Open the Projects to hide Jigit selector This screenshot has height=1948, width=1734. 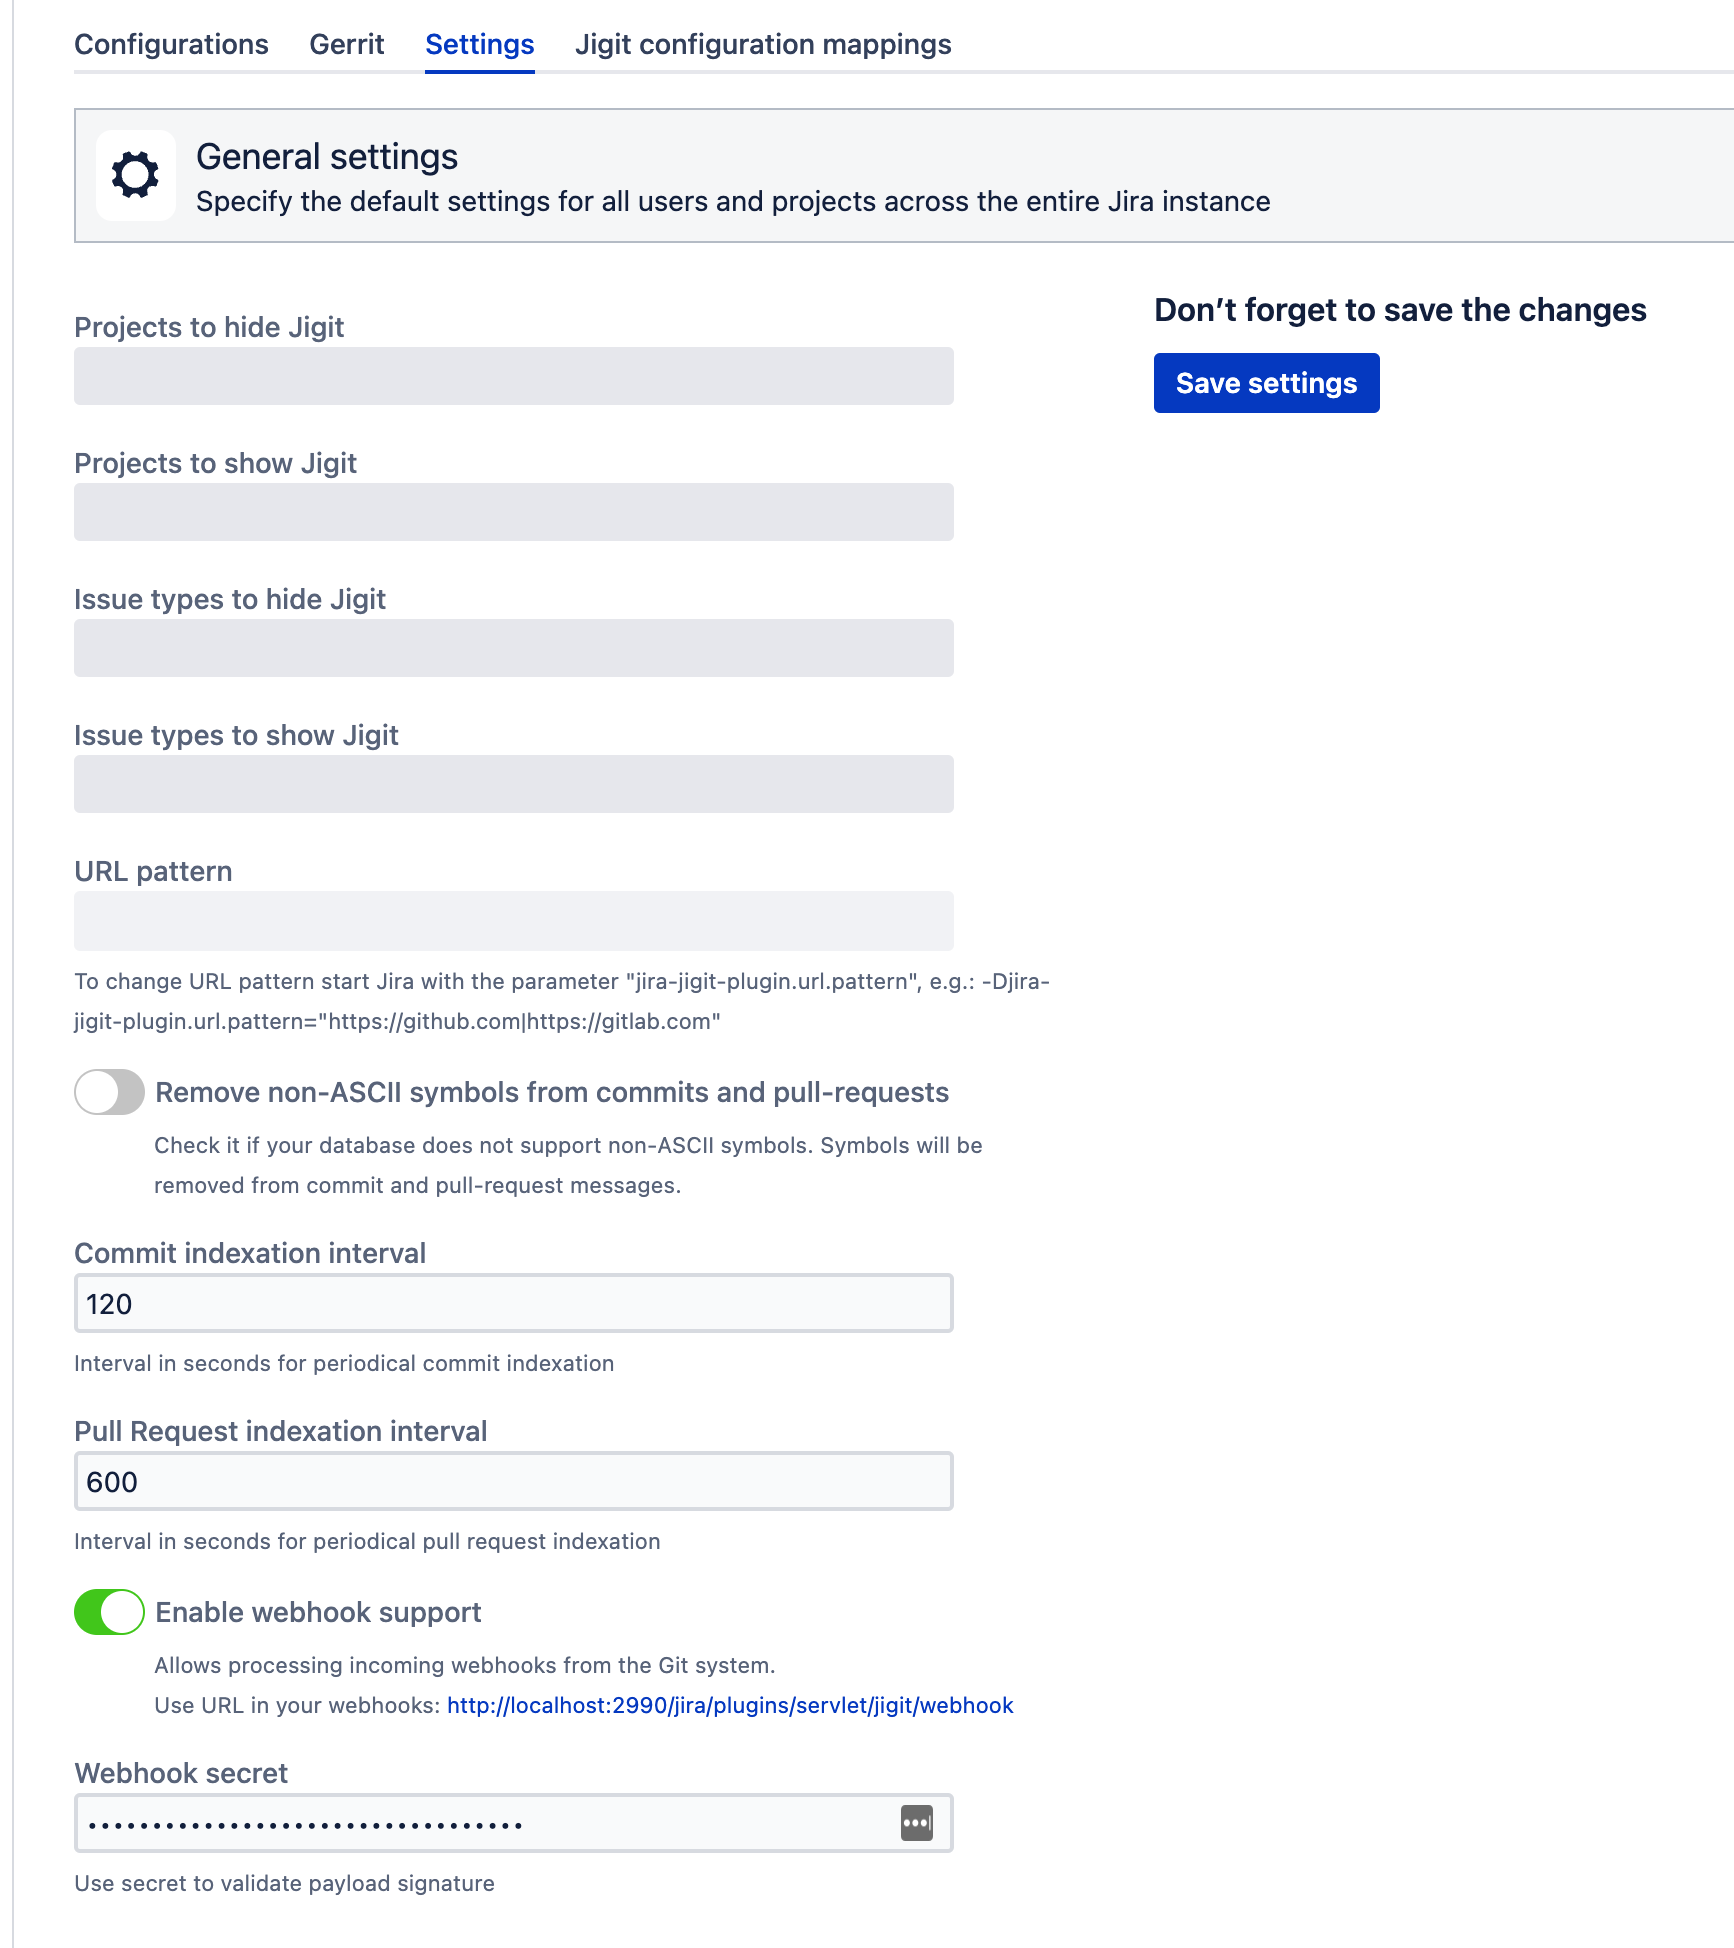tap(513, 376)
